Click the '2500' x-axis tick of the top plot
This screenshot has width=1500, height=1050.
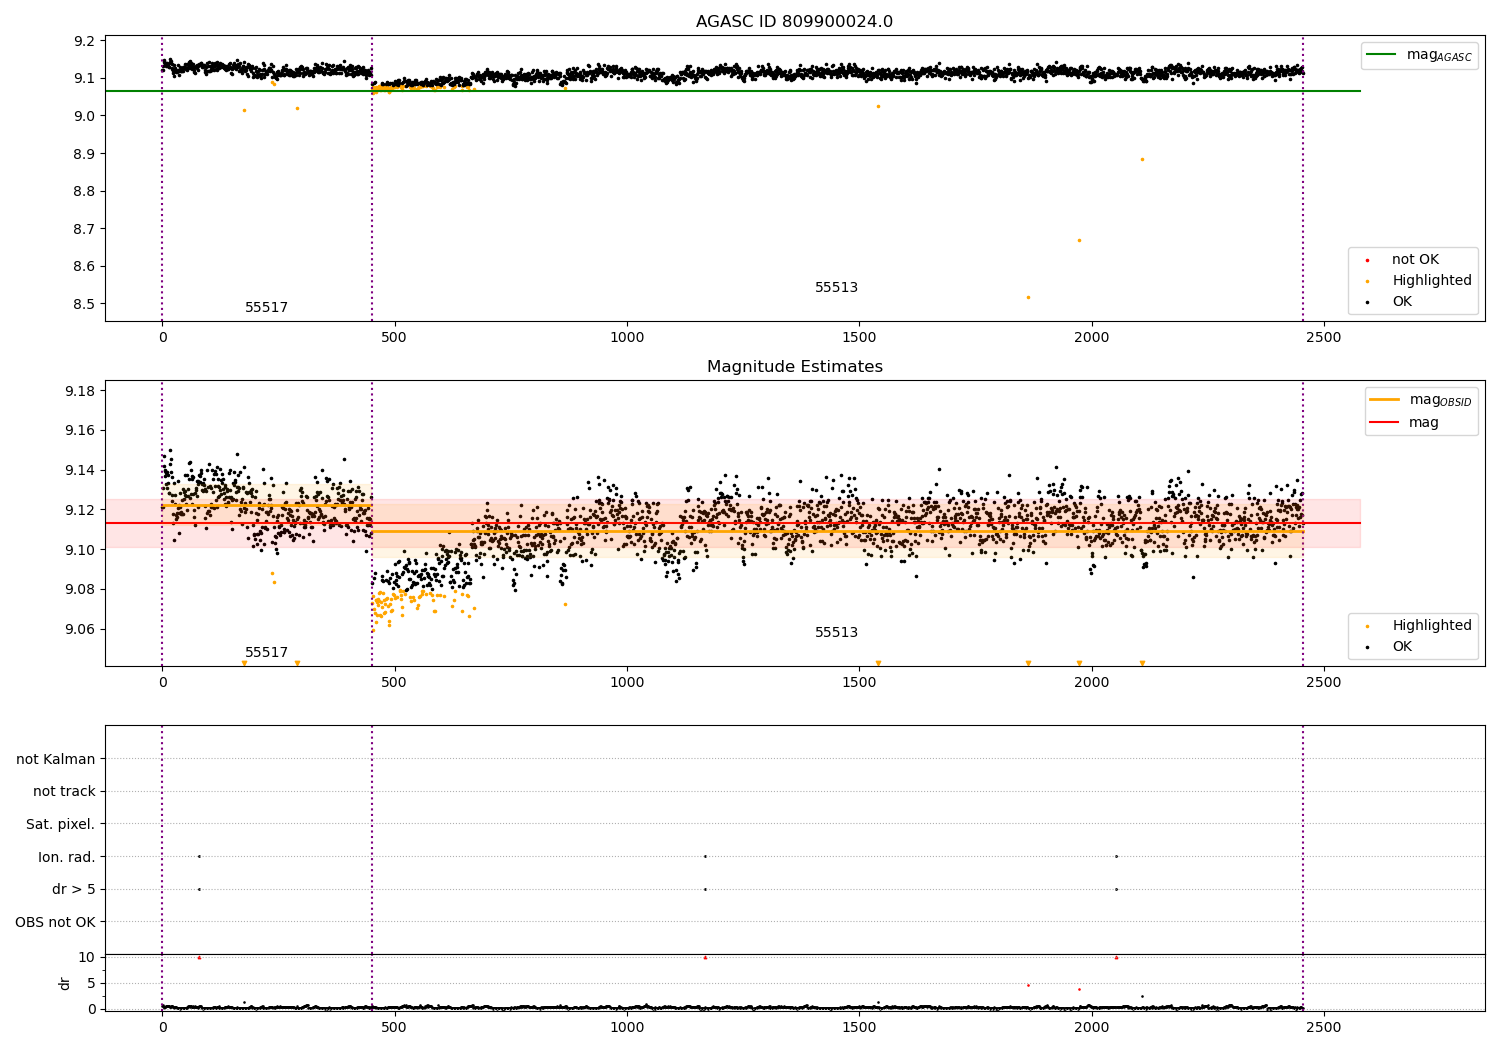pyautogui.click(x=1324, y=337)
